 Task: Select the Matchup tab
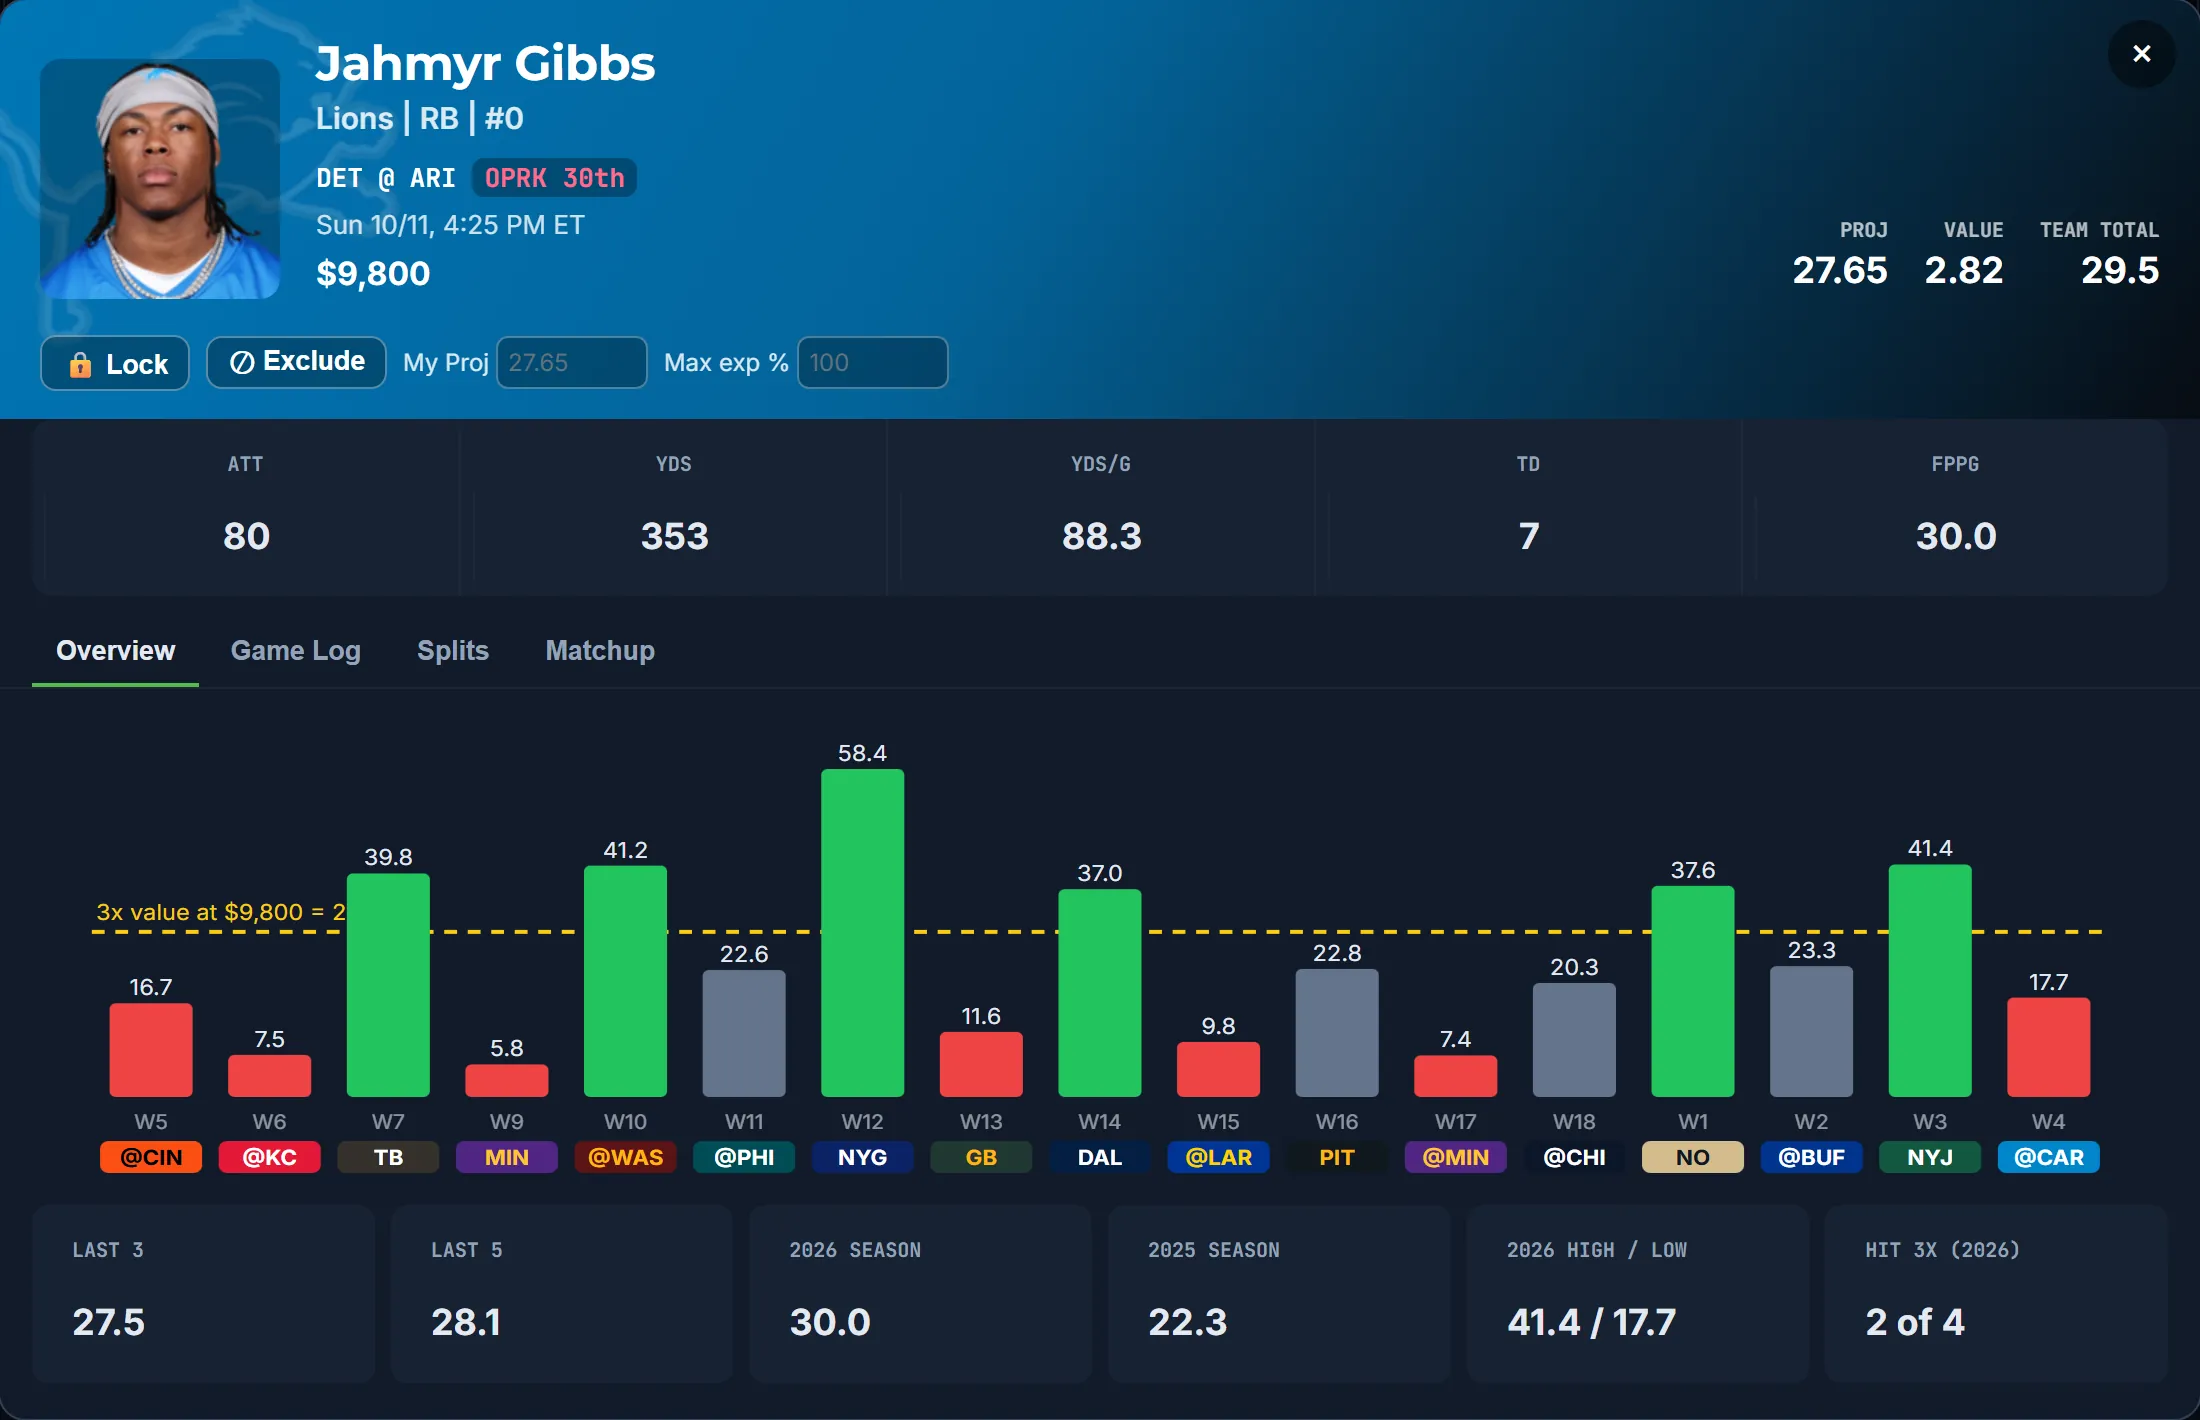[x=600, y=651]
